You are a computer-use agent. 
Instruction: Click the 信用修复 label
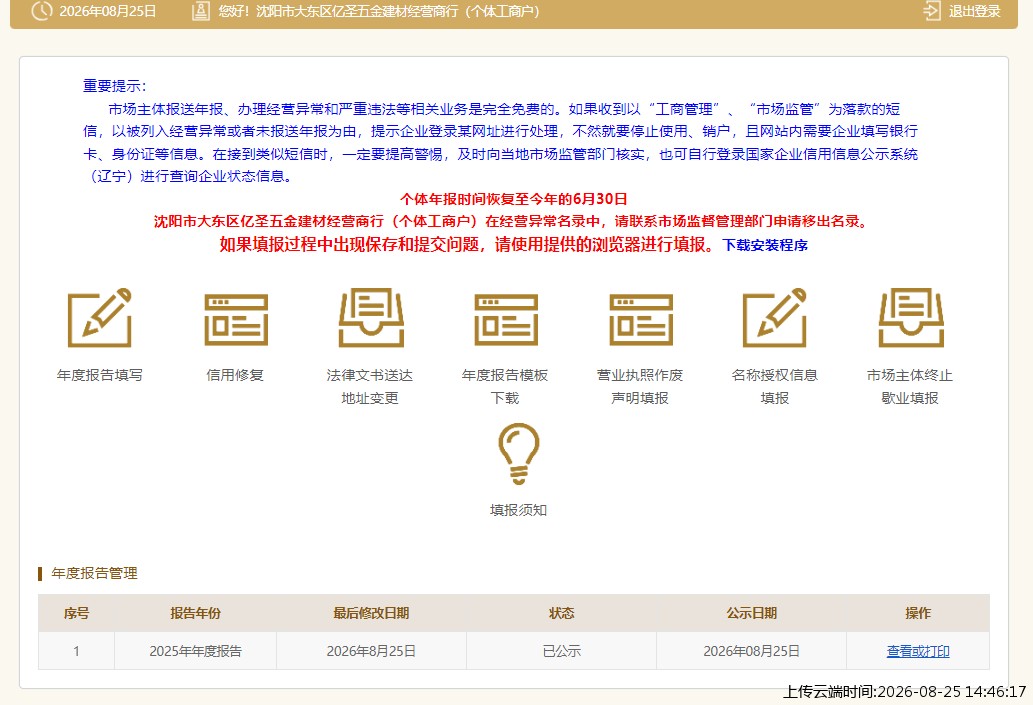[235, 375]
